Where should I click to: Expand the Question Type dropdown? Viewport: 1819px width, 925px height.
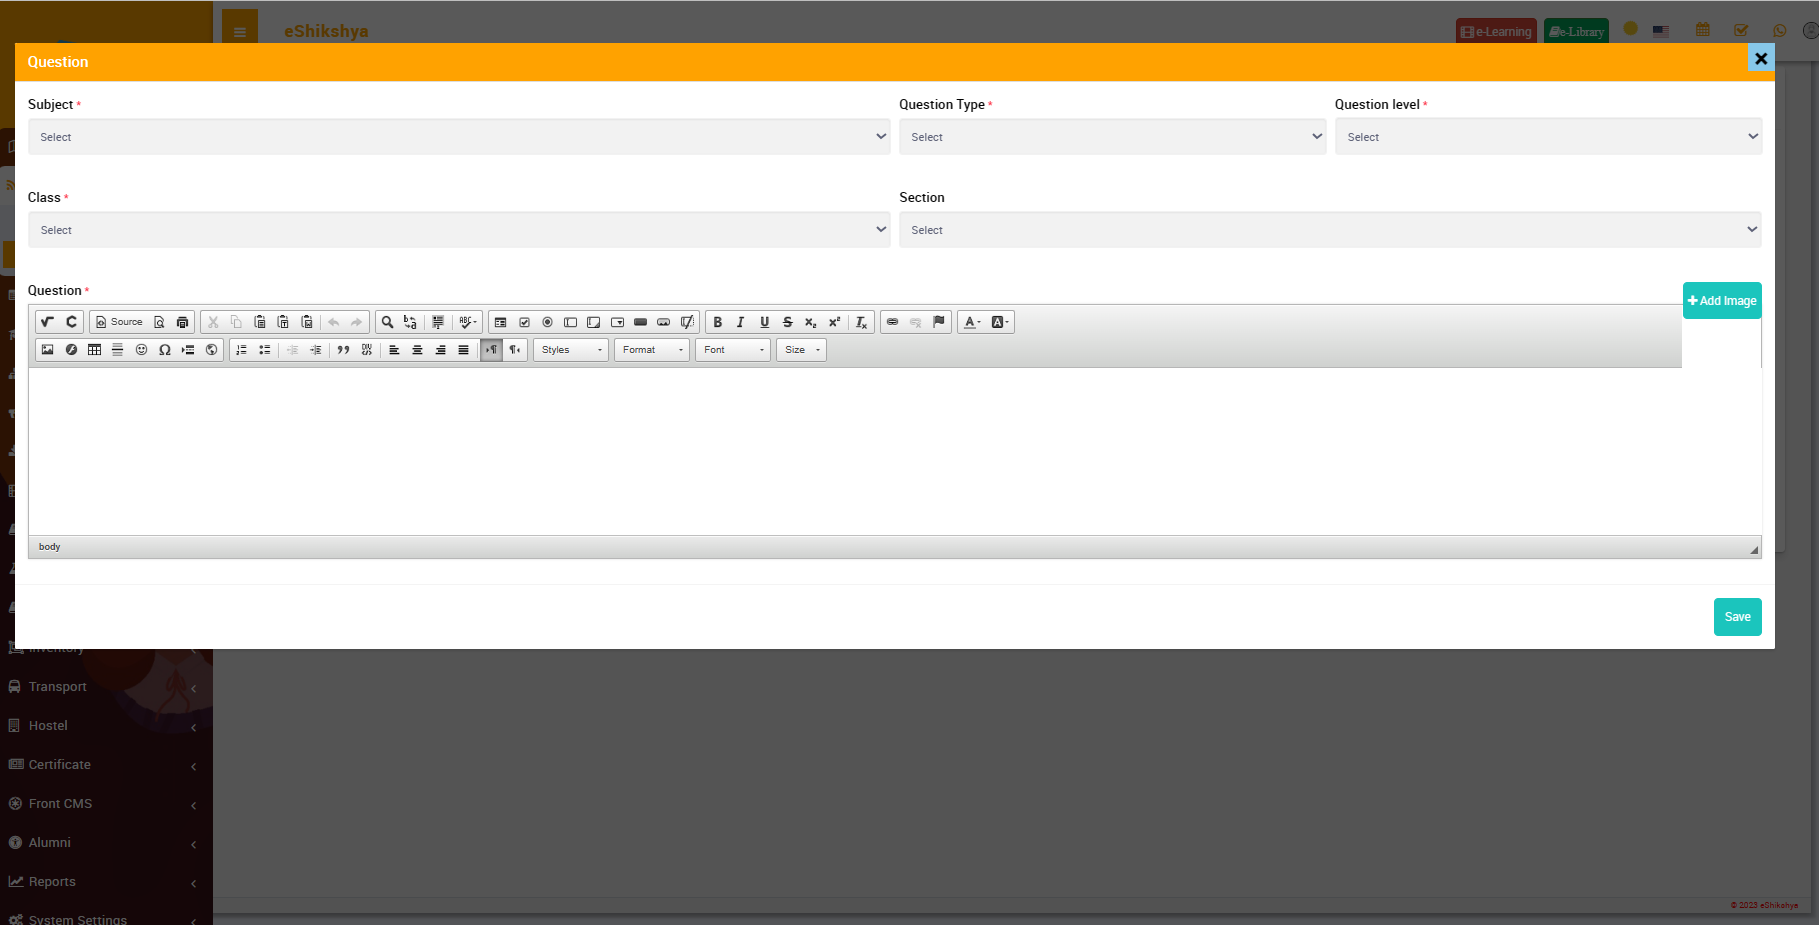[x=1111, y=137]
